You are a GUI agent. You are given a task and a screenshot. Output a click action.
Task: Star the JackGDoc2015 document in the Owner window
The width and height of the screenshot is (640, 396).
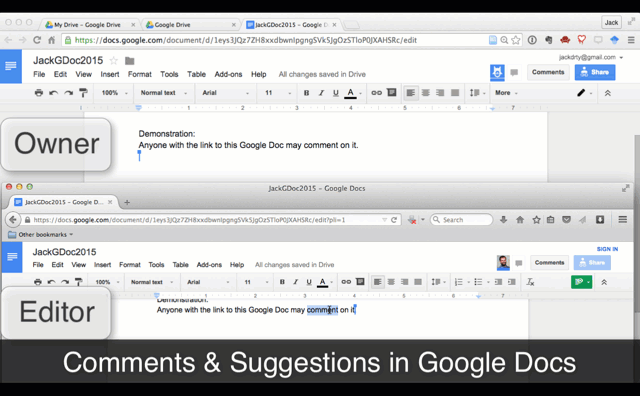tap(113, 61)
